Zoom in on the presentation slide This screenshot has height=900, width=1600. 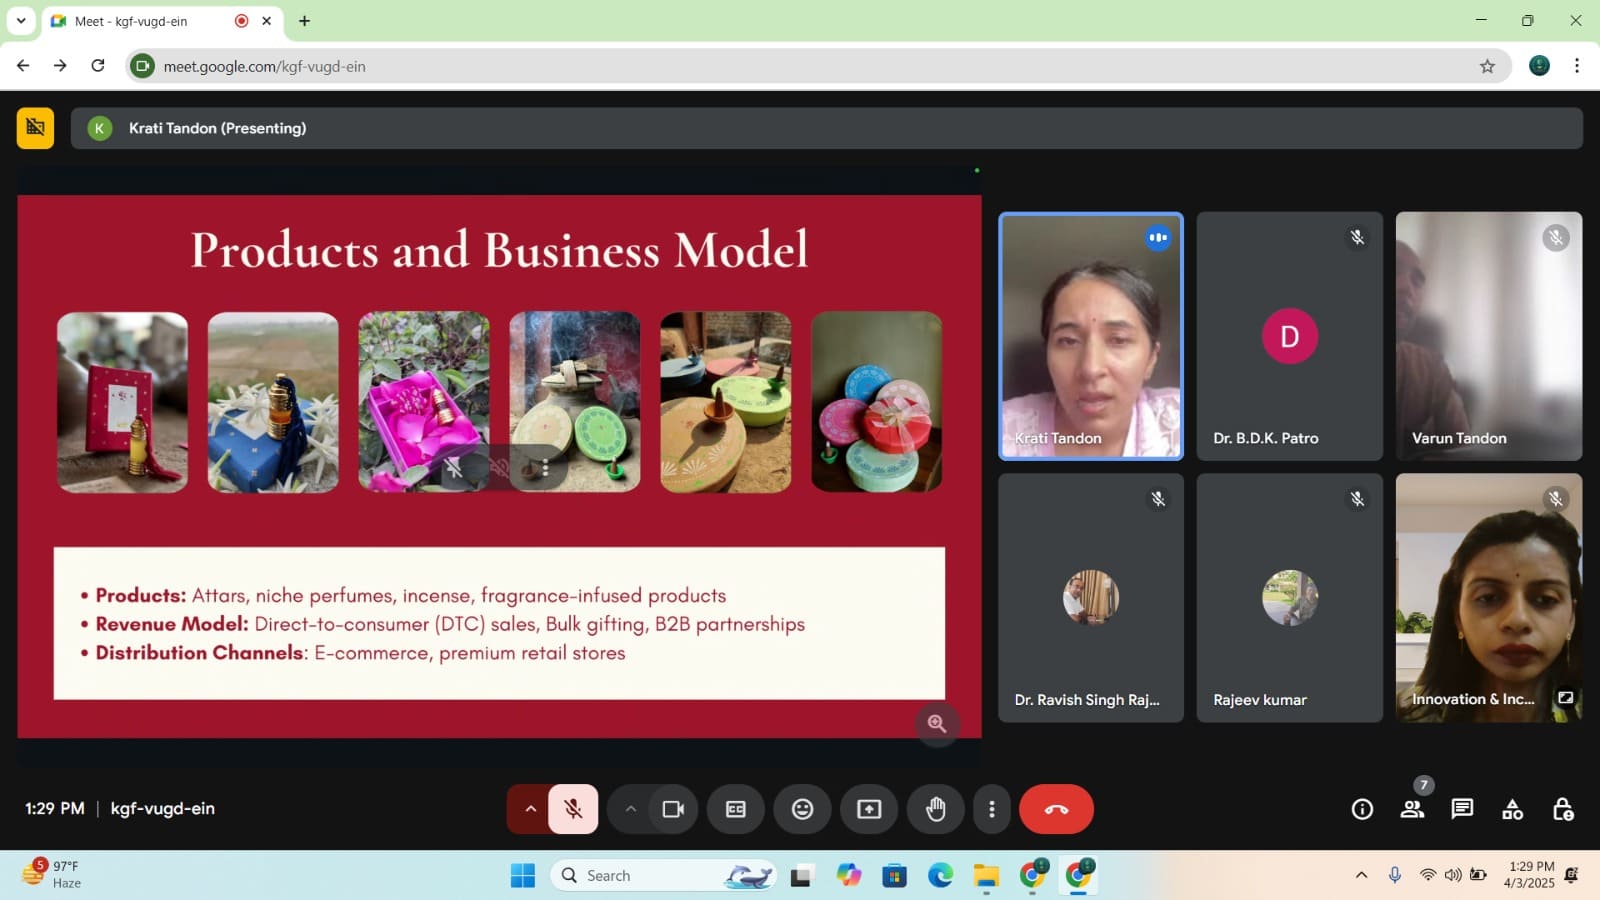pos(937,723)
